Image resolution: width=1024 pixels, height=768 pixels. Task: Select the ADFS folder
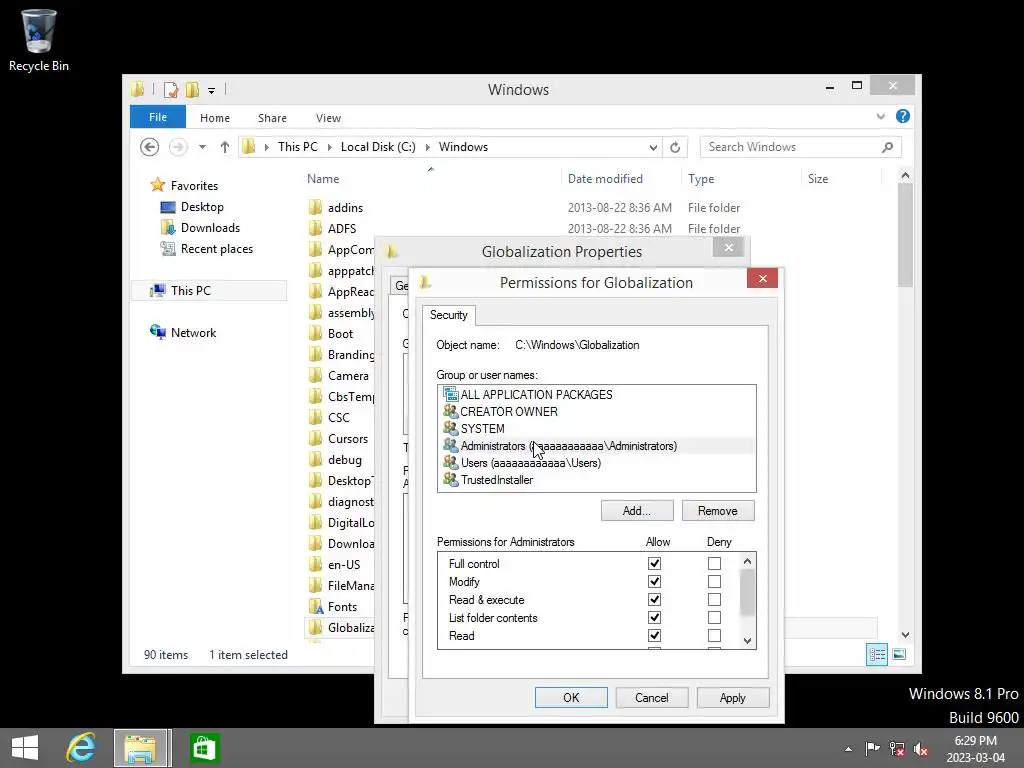[342, 229]
